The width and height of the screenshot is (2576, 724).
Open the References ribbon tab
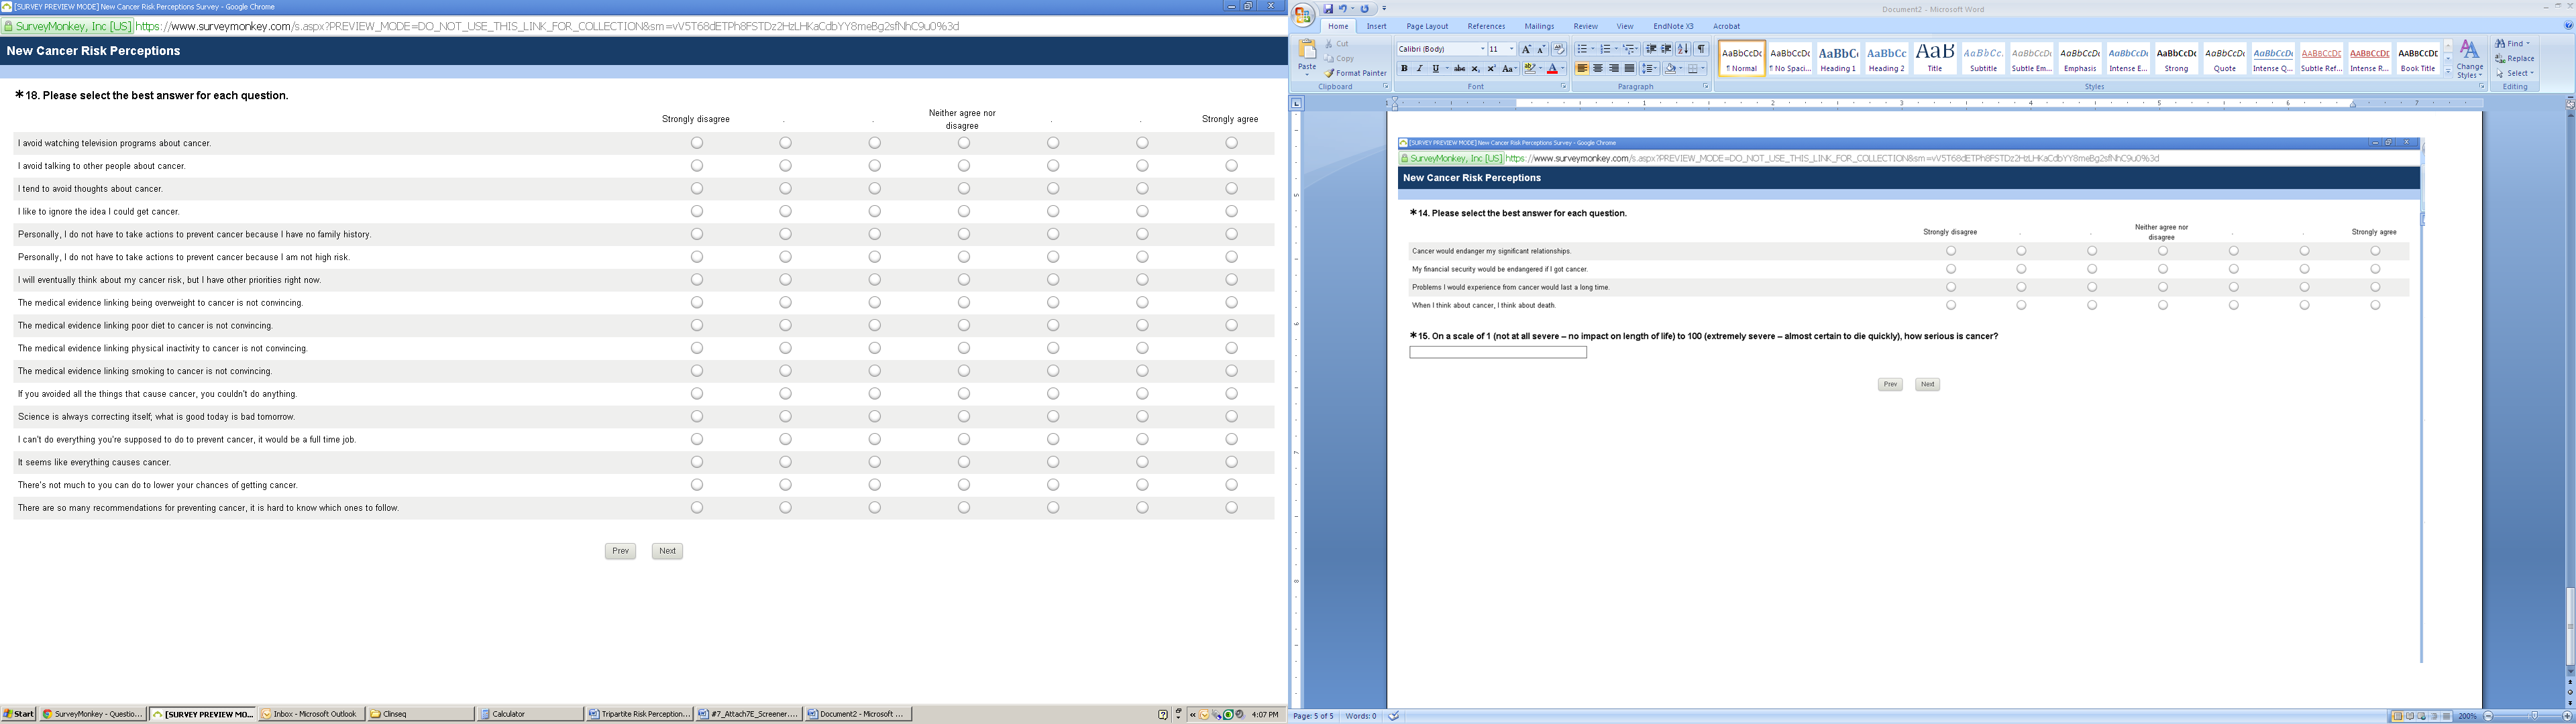tap(1486, 26)
